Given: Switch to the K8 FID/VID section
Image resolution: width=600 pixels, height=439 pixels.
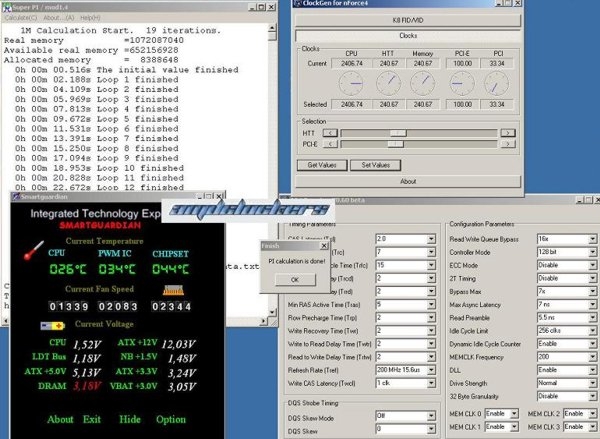Looking at the screenshot, I should tap(407, 19).
